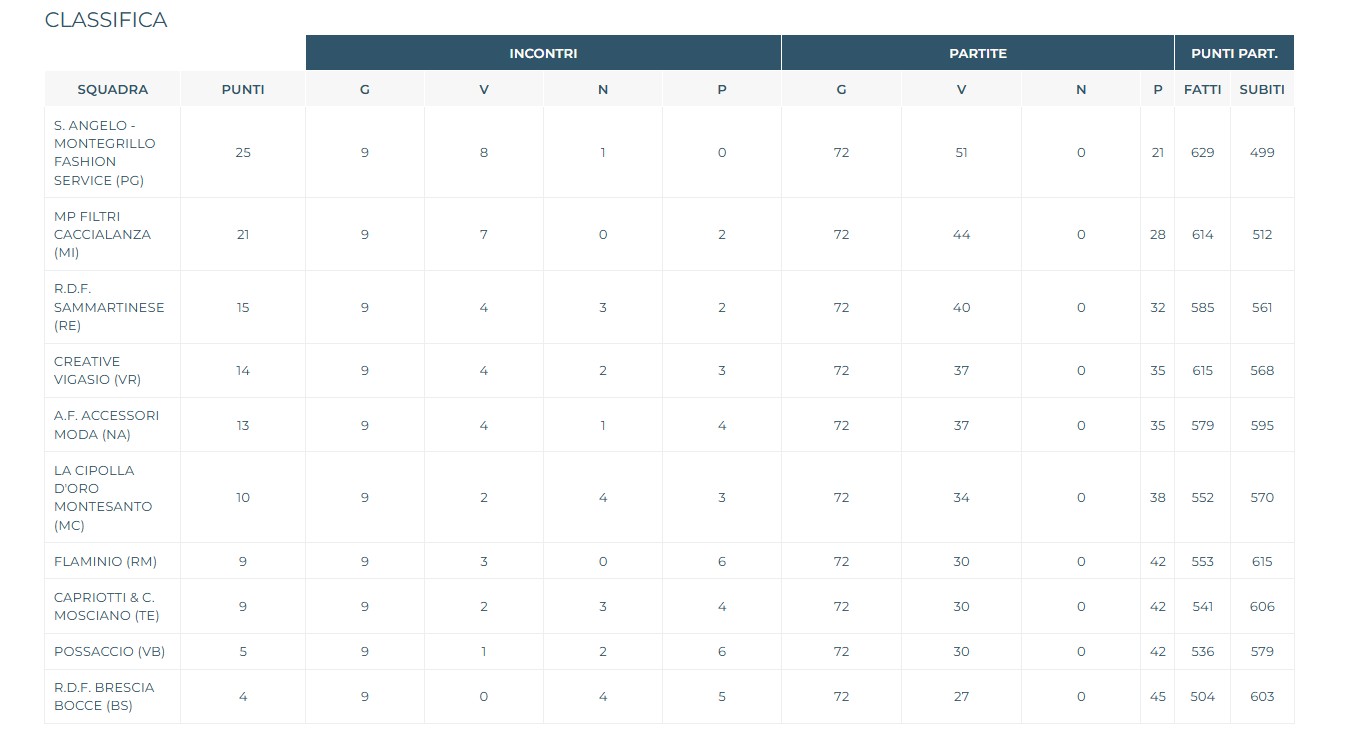Click the SQUADRA column header

point(112,89)
